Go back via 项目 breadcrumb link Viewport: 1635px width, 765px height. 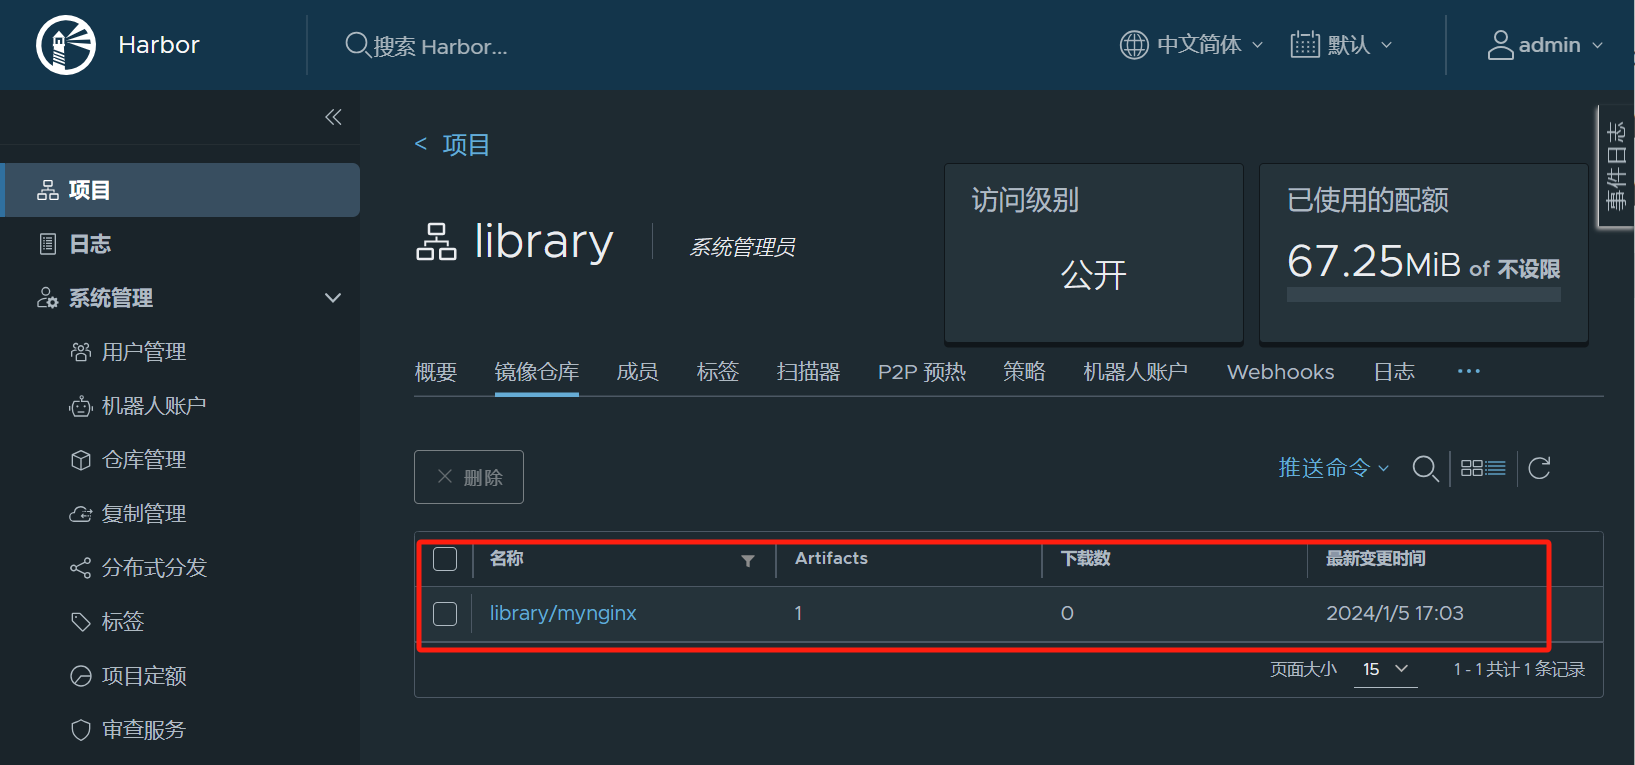[466, 145]
